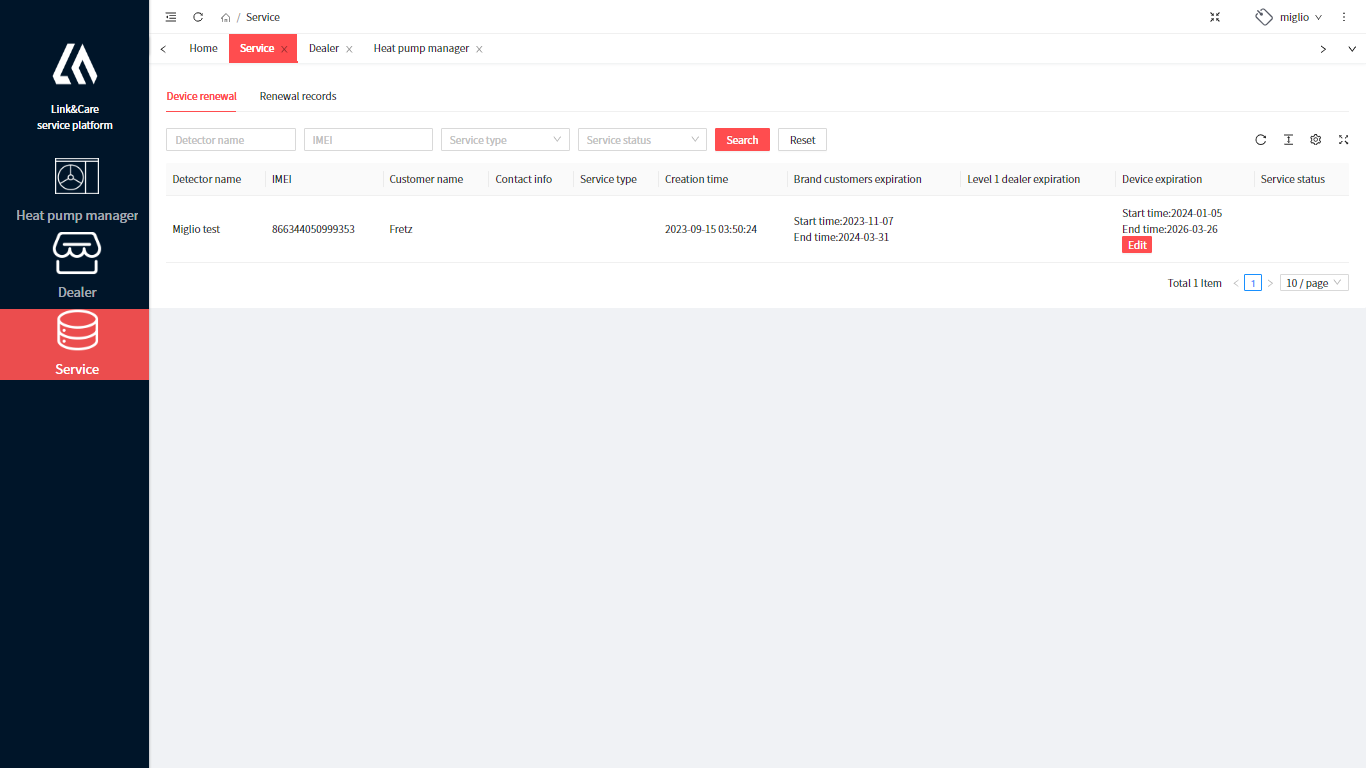Screen dimensions: 1366x768
Task: Focus the Detector name search field
Action: pyautogui.click(x=231, y=140)
